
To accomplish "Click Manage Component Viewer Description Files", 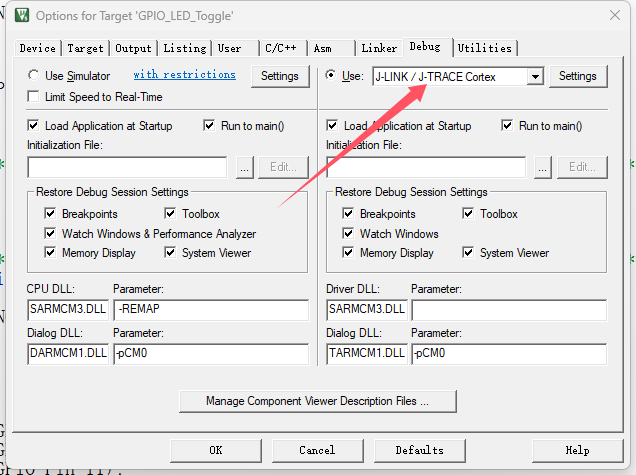I will [x=317, y=401].
